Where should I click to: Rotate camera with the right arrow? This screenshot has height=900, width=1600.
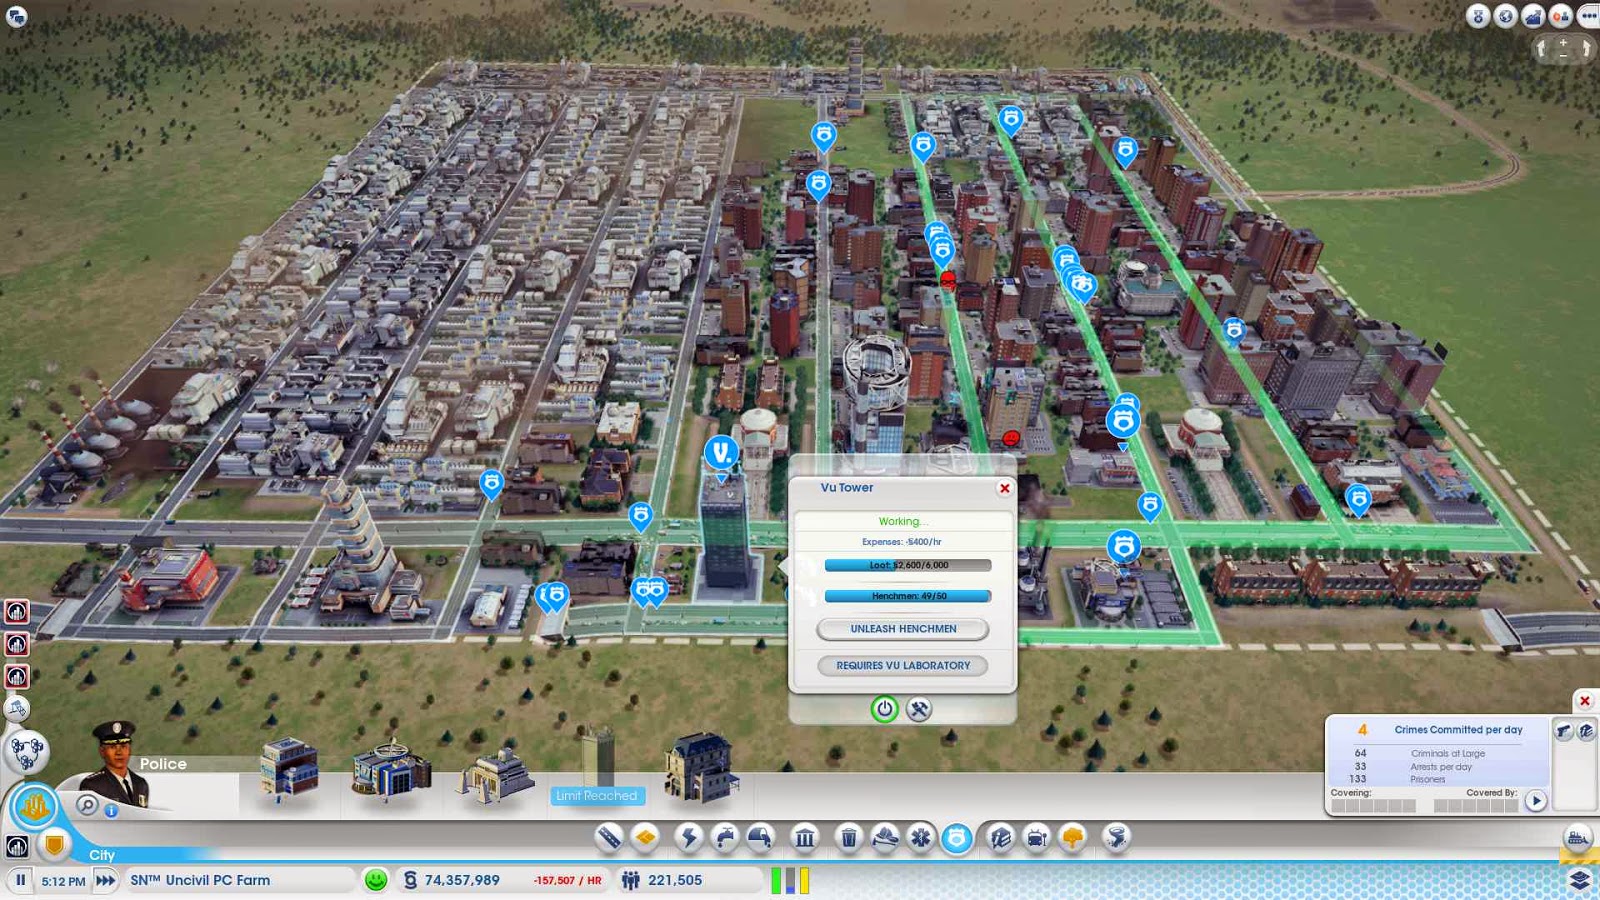coord(1586,48)
